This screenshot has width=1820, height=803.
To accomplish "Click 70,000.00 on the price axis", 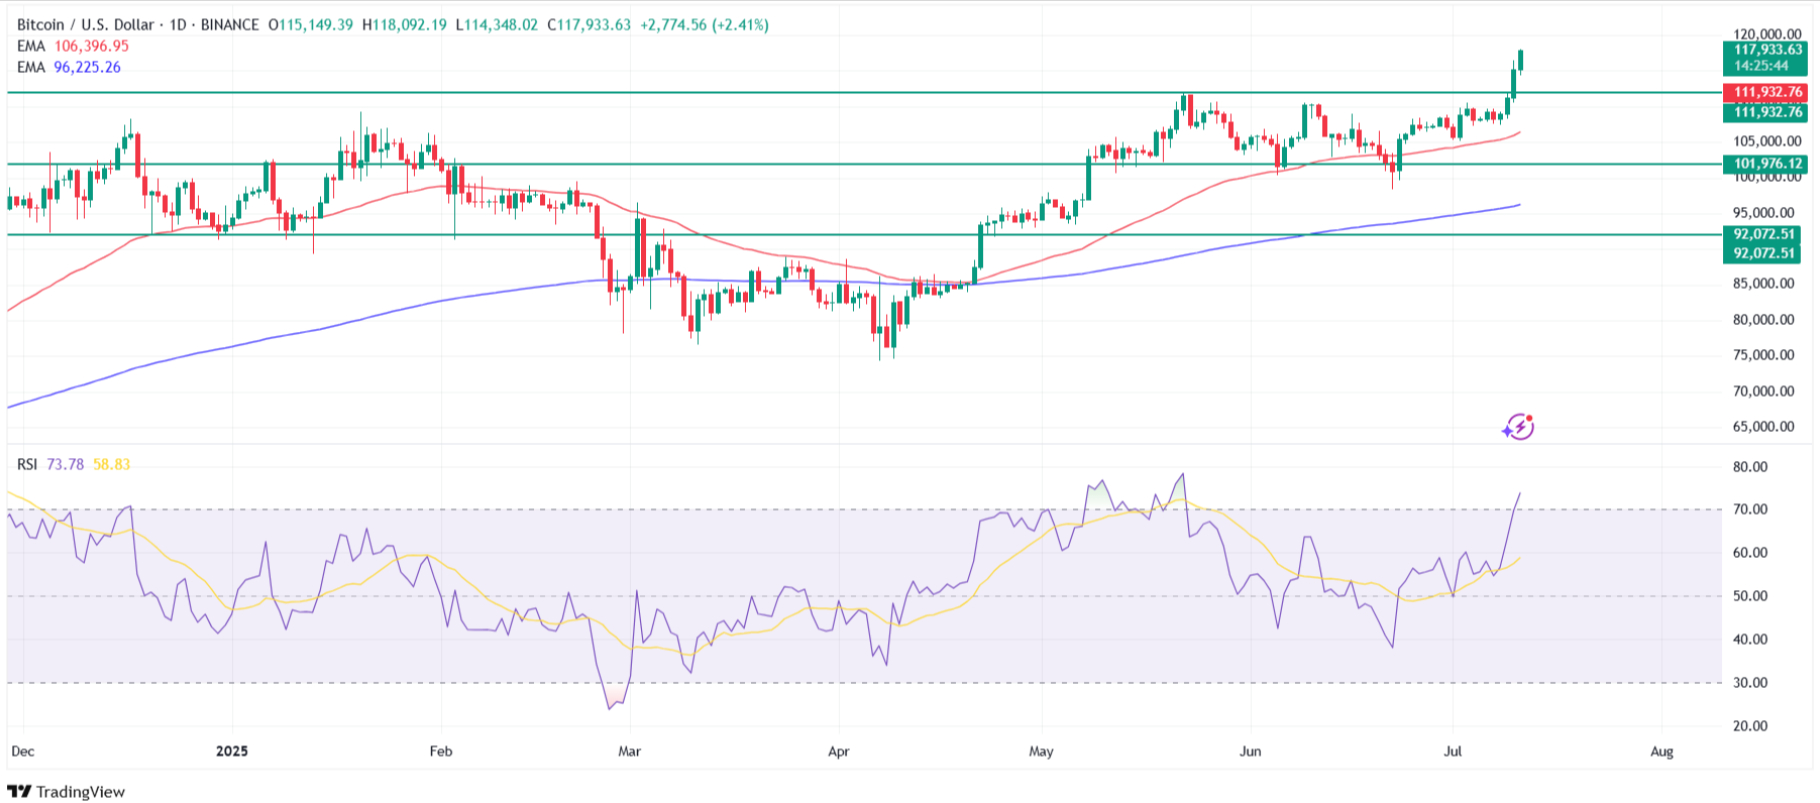I will 1764,391.
